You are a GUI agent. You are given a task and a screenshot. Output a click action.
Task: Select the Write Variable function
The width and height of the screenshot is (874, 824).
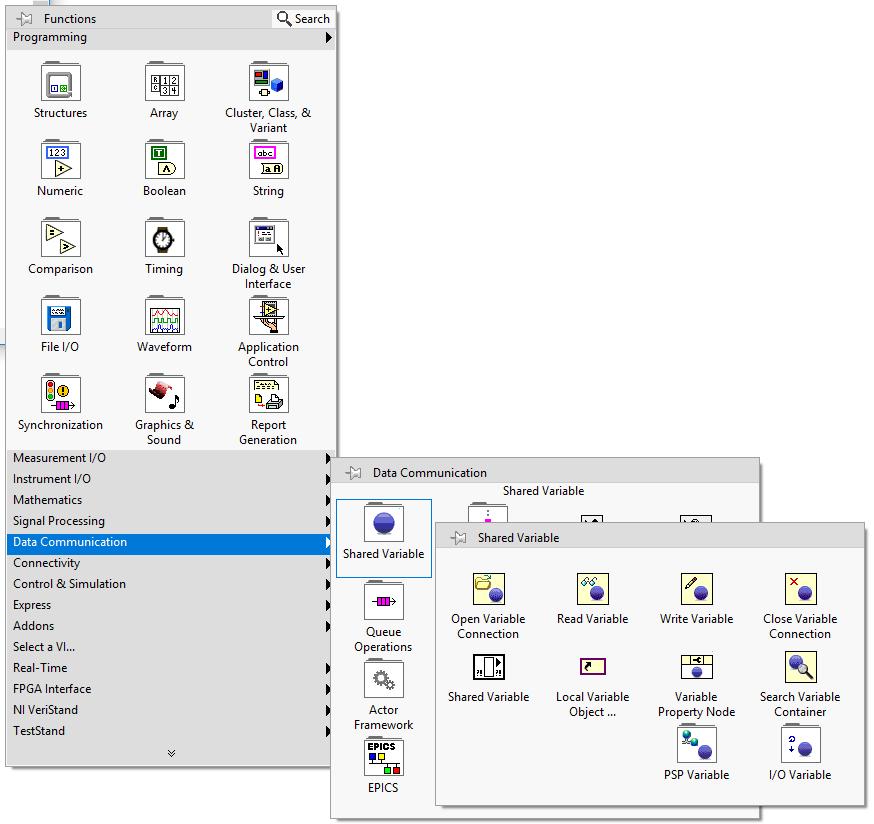coord(696,589)
